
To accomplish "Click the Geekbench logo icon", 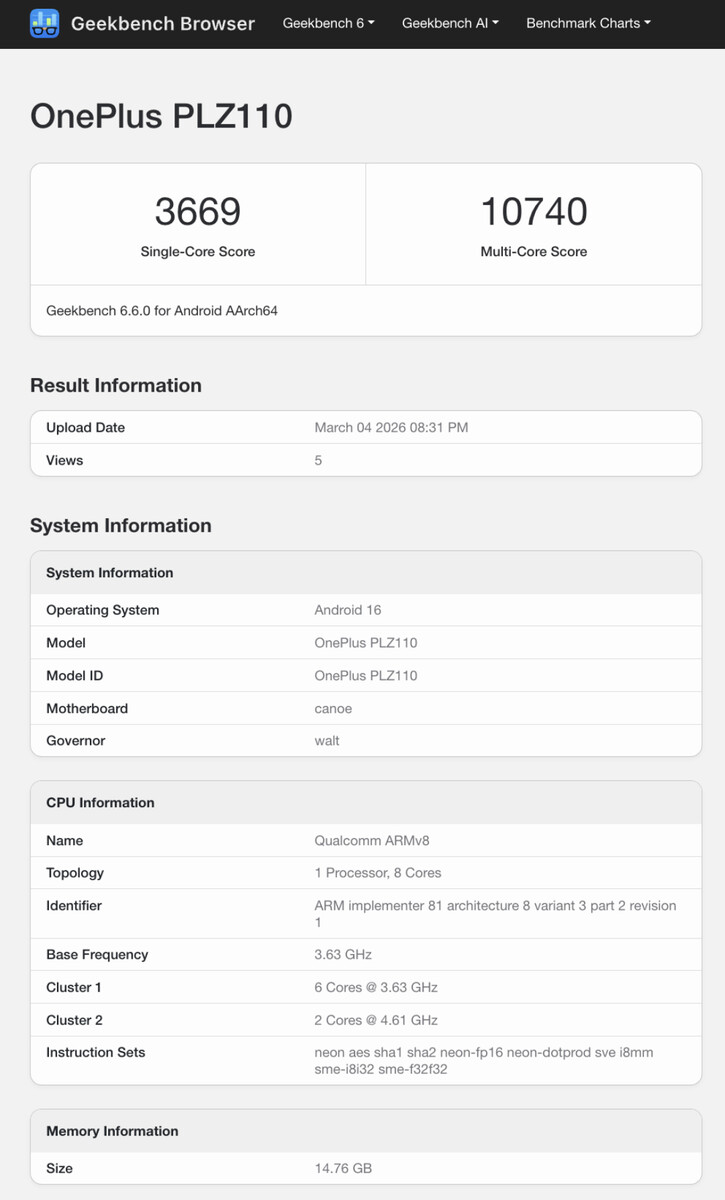I will (45, 23).
